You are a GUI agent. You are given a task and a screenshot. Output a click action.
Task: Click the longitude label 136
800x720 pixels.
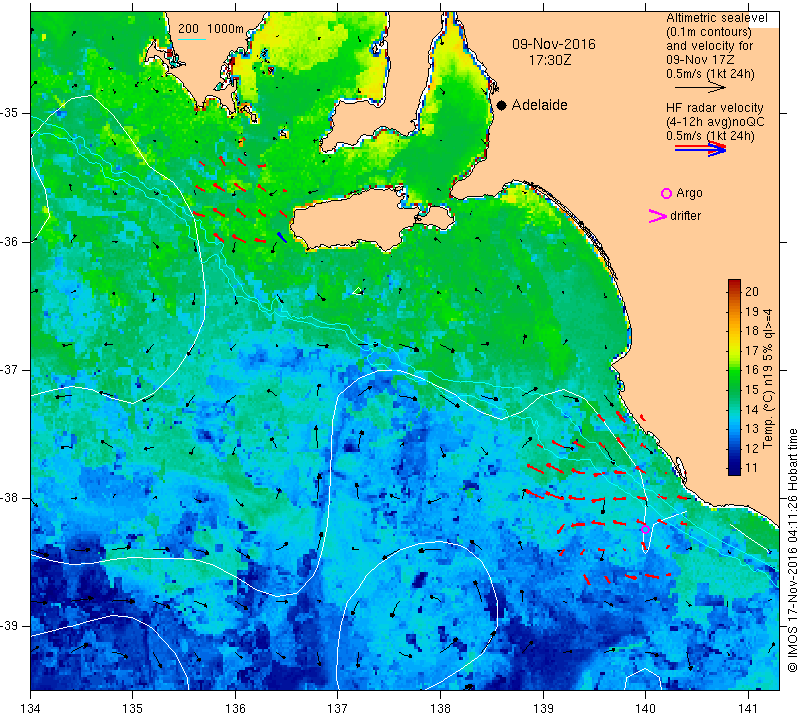click(235, 709)
